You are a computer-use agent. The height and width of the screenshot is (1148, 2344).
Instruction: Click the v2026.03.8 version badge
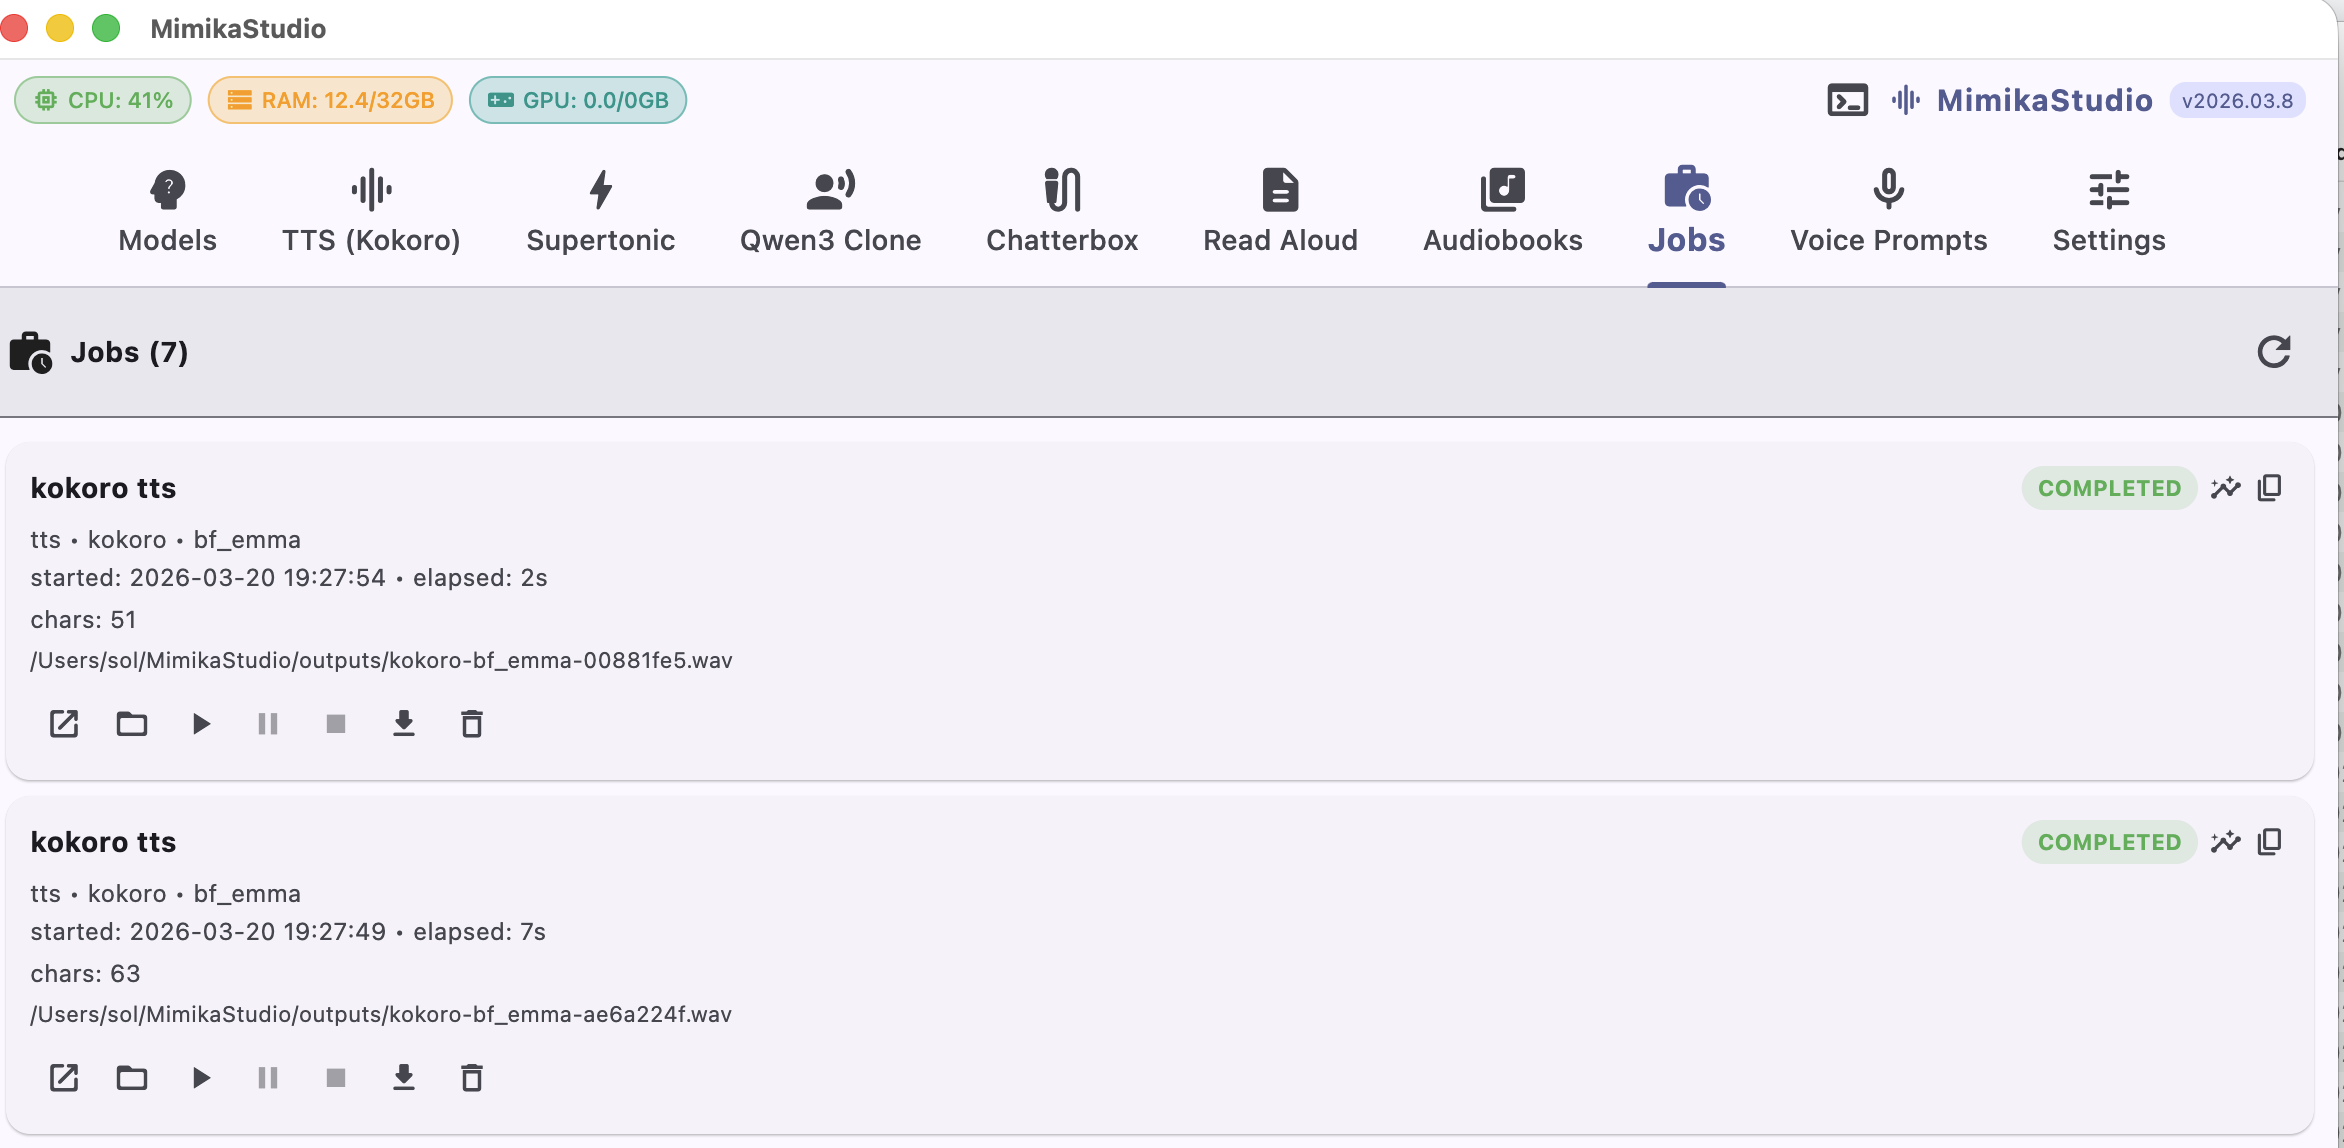[2237, 101]
